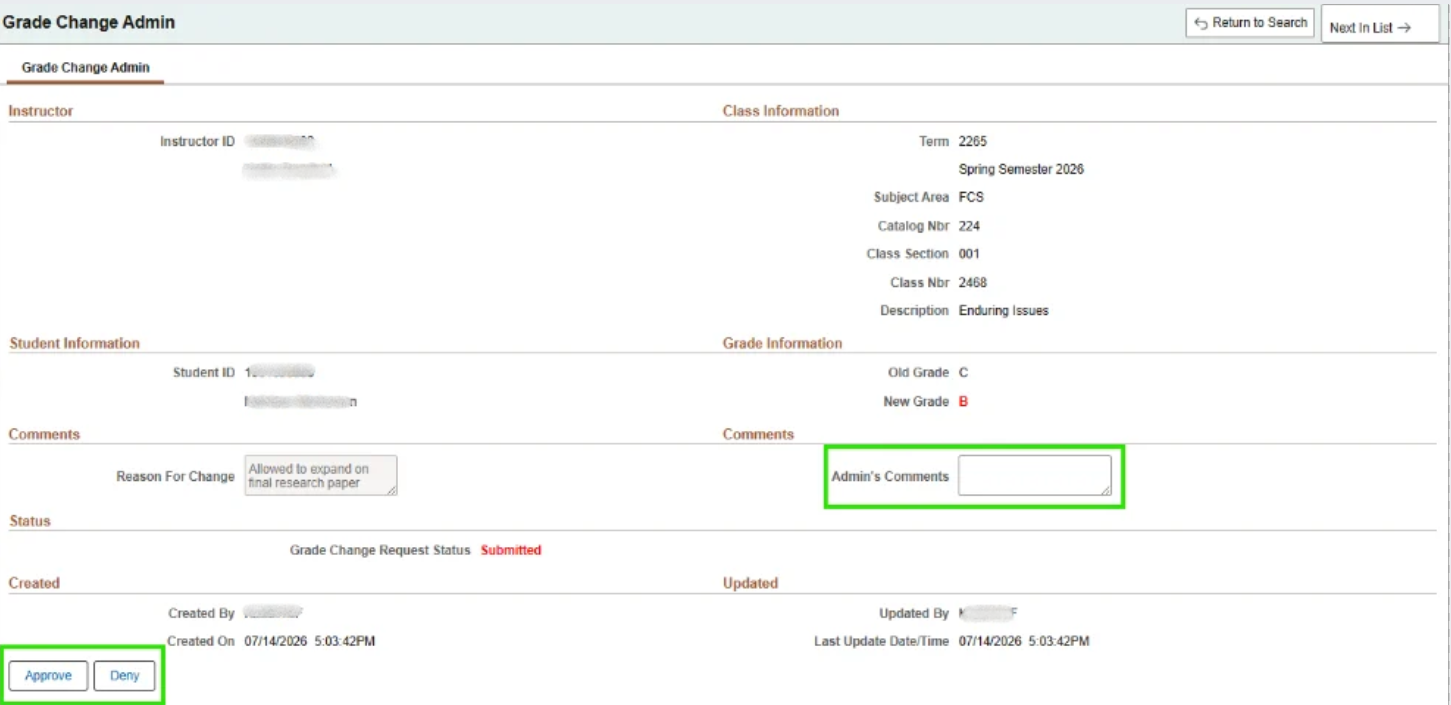Click the Class Section value 001

click(x=969, y=254)
